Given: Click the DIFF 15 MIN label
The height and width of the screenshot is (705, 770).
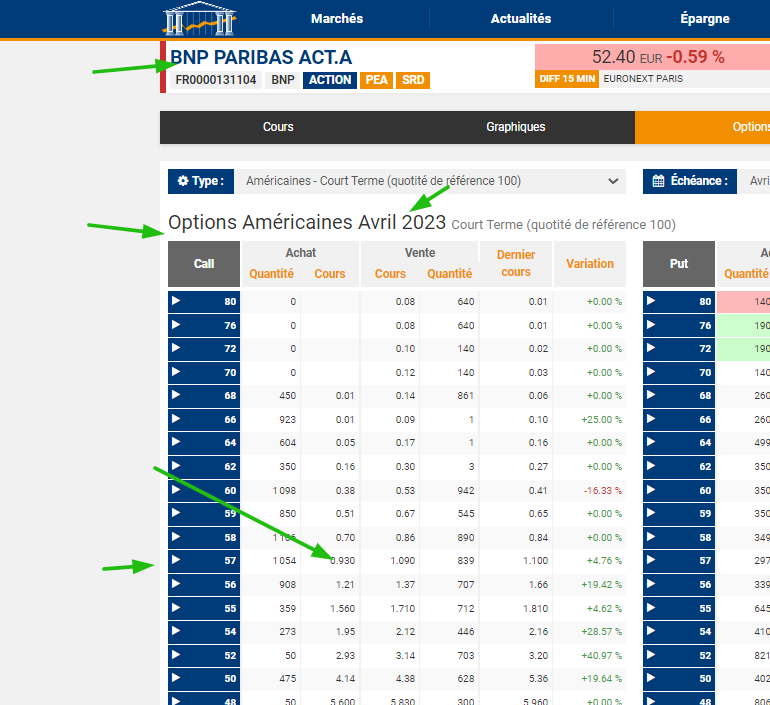Looking at the screenshot, I should (568, 78).
